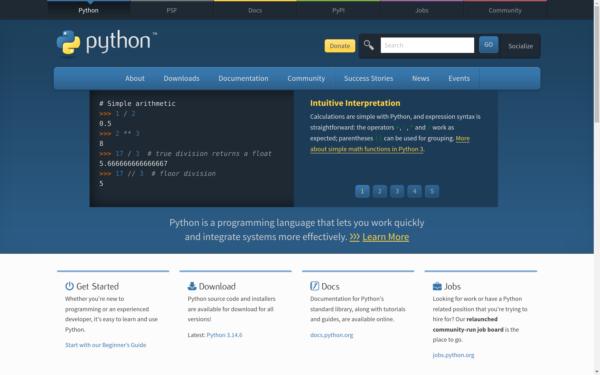Select the Jobs top tab
600x375 pixels.
(422, 10)
